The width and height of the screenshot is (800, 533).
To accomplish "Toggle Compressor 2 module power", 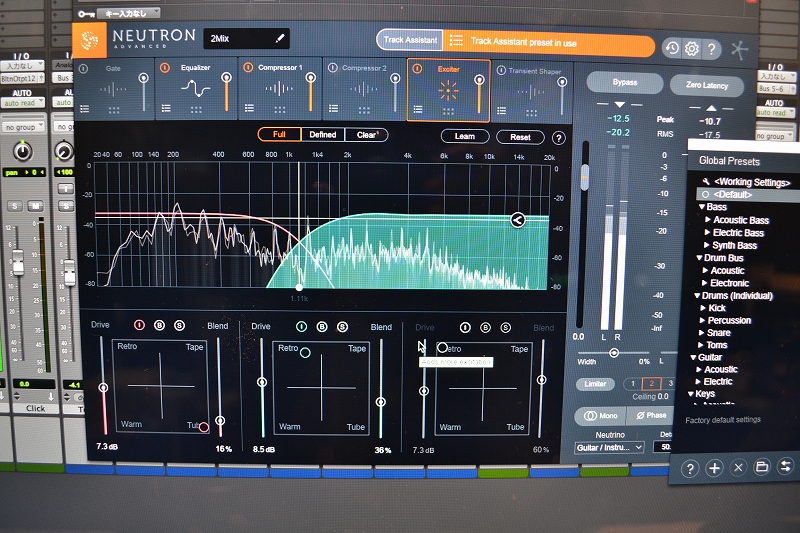I will [333, 67].
